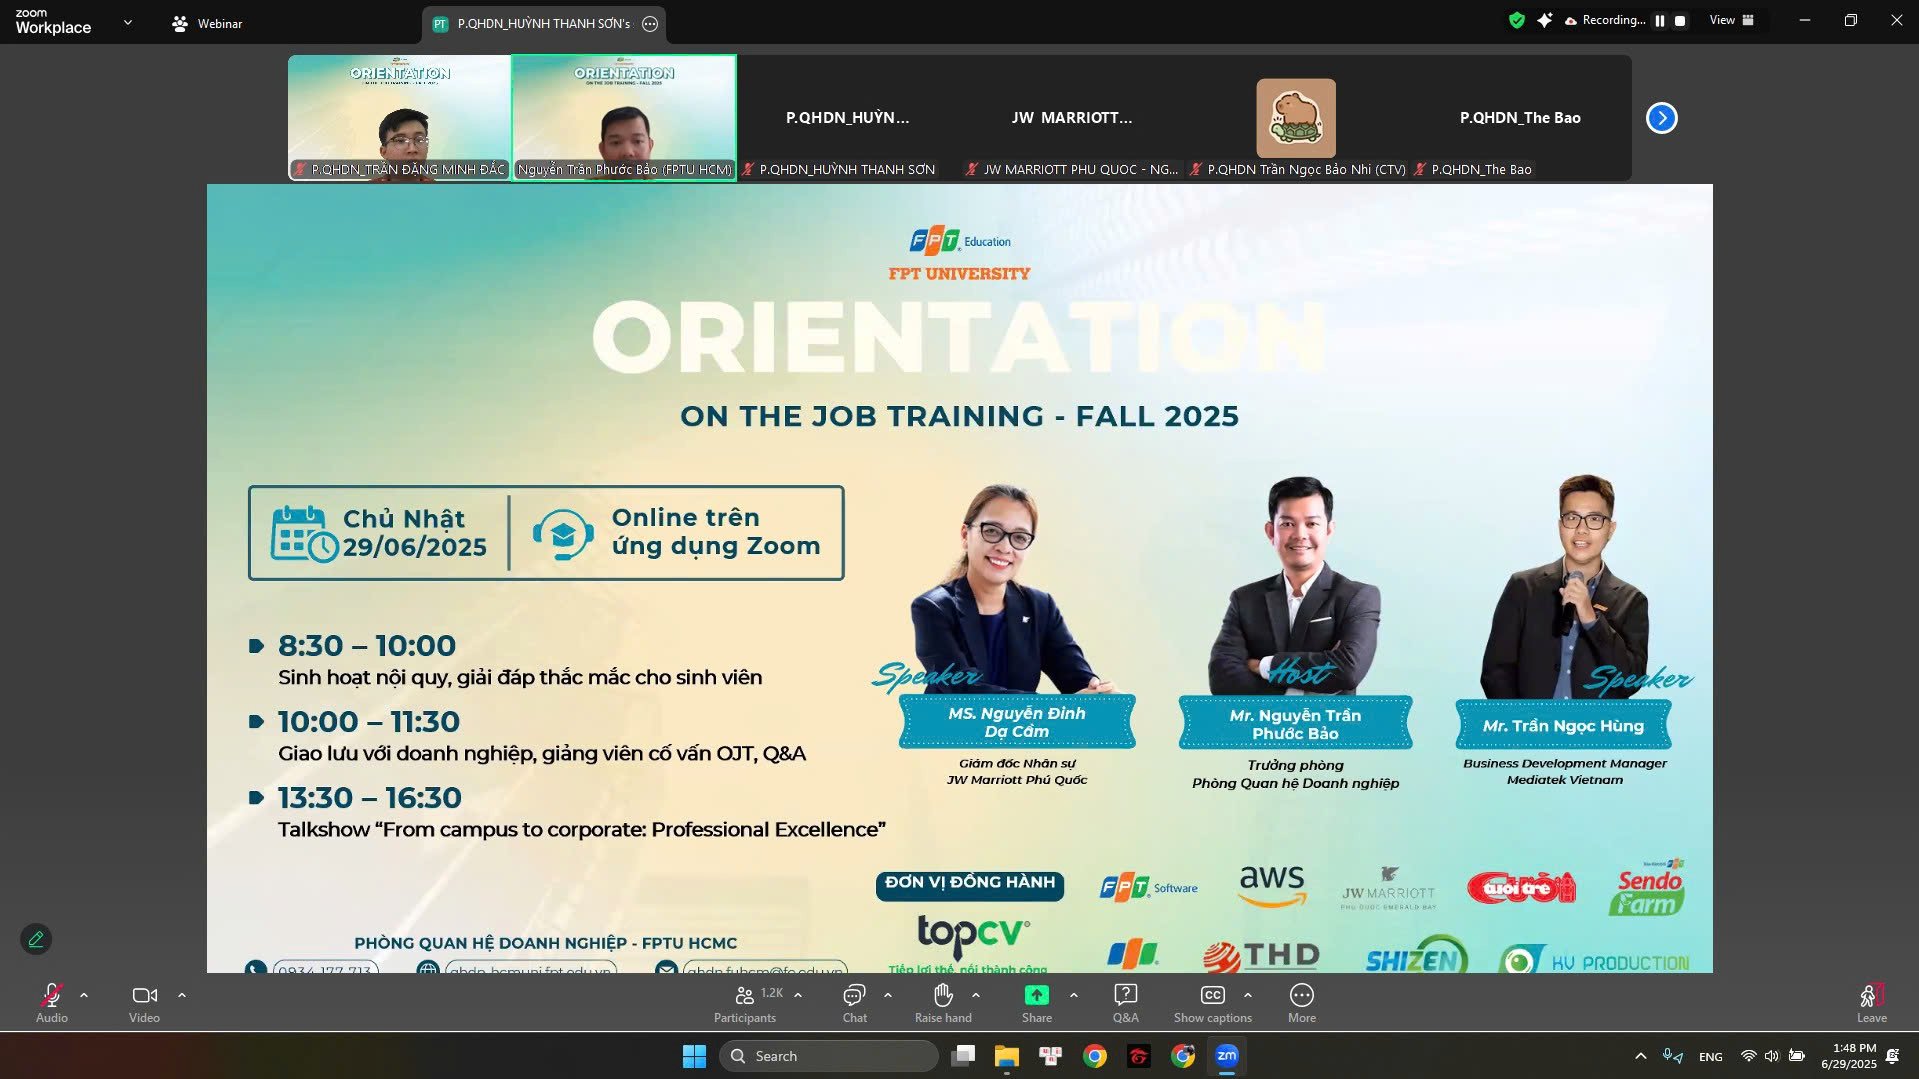Open Wi-Fi network settings in tray

tap(1748, 1056)
